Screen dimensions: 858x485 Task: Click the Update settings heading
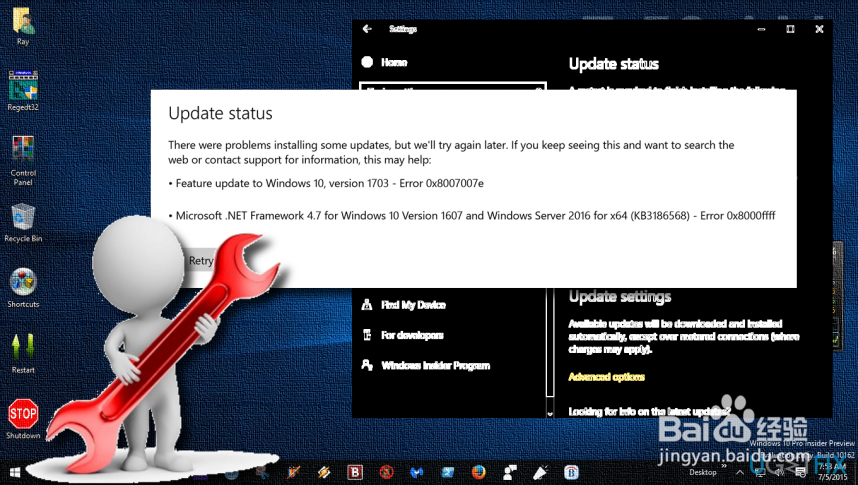[619, 297]
